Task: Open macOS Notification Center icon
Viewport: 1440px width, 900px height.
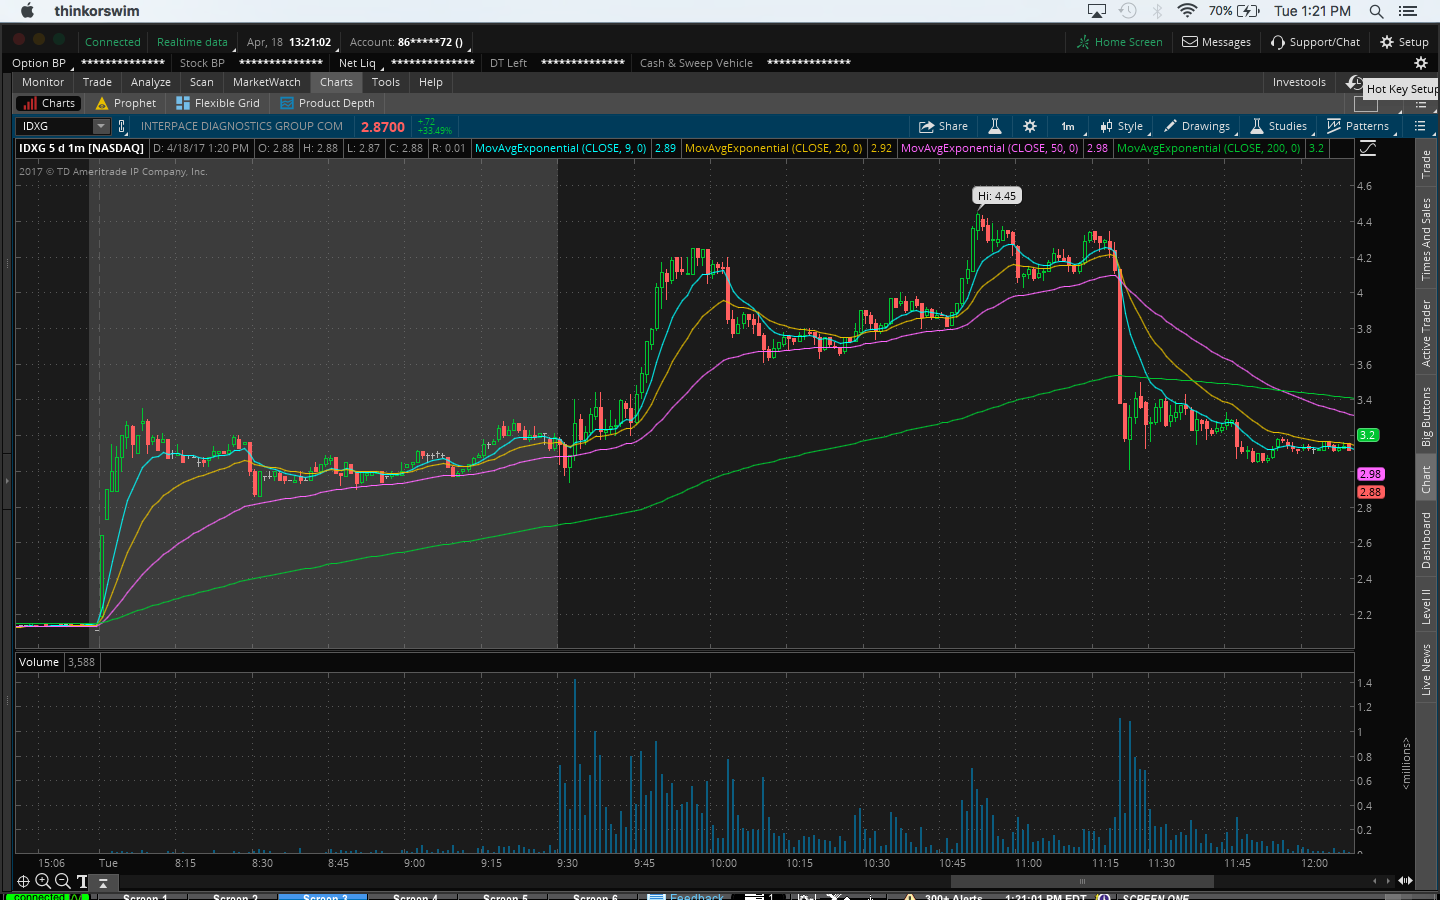Action: point(1408,11)
